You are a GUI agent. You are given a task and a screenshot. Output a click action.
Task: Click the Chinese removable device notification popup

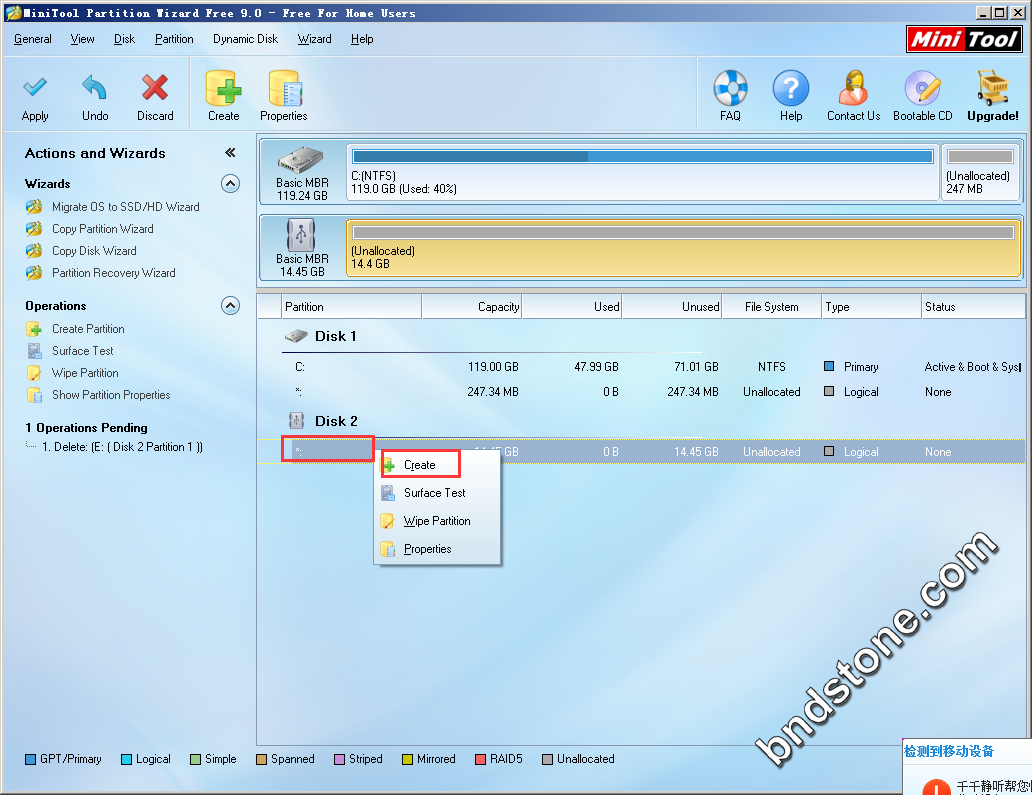click(x=967, y=767)
